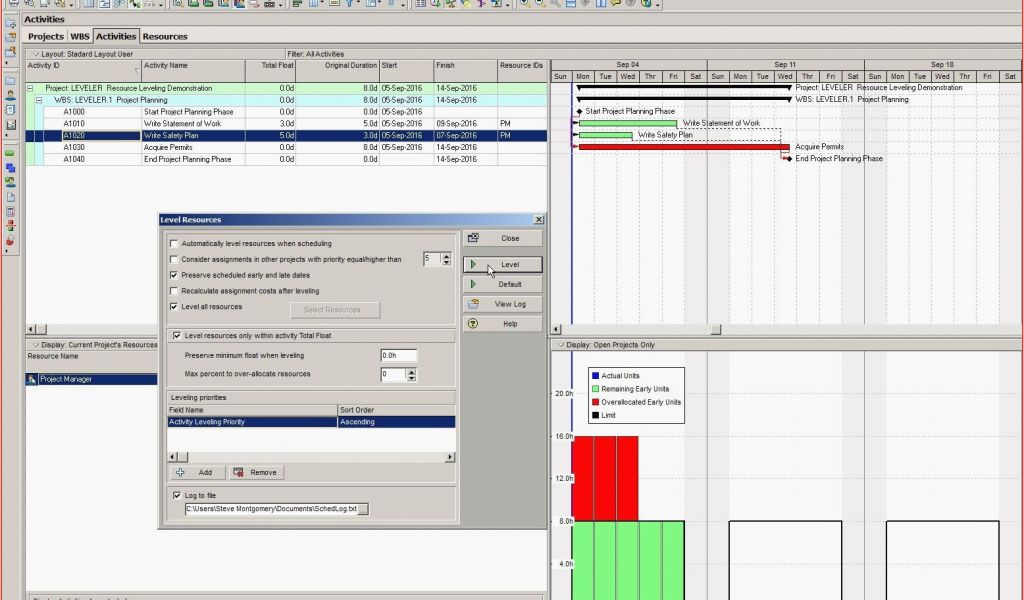This screenshot has height=600, width=1024.
Task: Toggle the Log to file checkbox
Action: tap(175, 494)
